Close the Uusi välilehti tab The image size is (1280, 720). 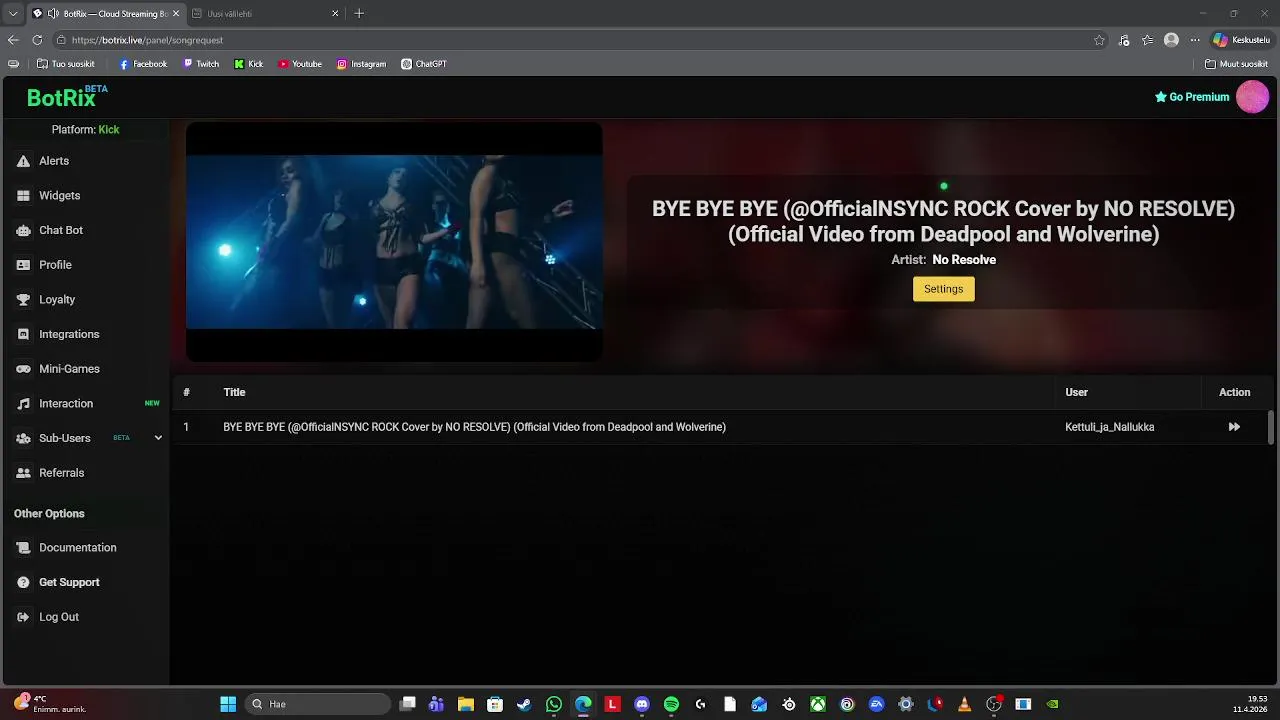pos(335,14)
